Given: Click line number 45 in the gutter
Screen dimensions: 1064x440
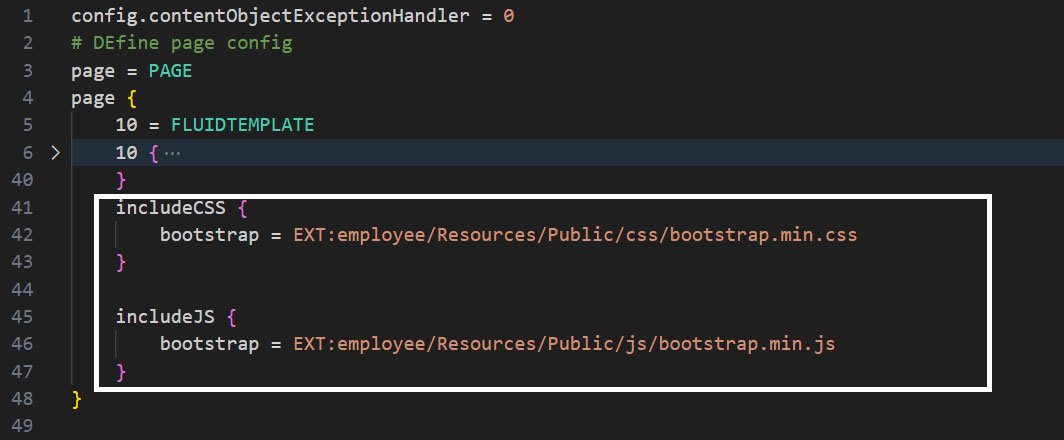Looking at the screenshot, I should pos(23,317).
